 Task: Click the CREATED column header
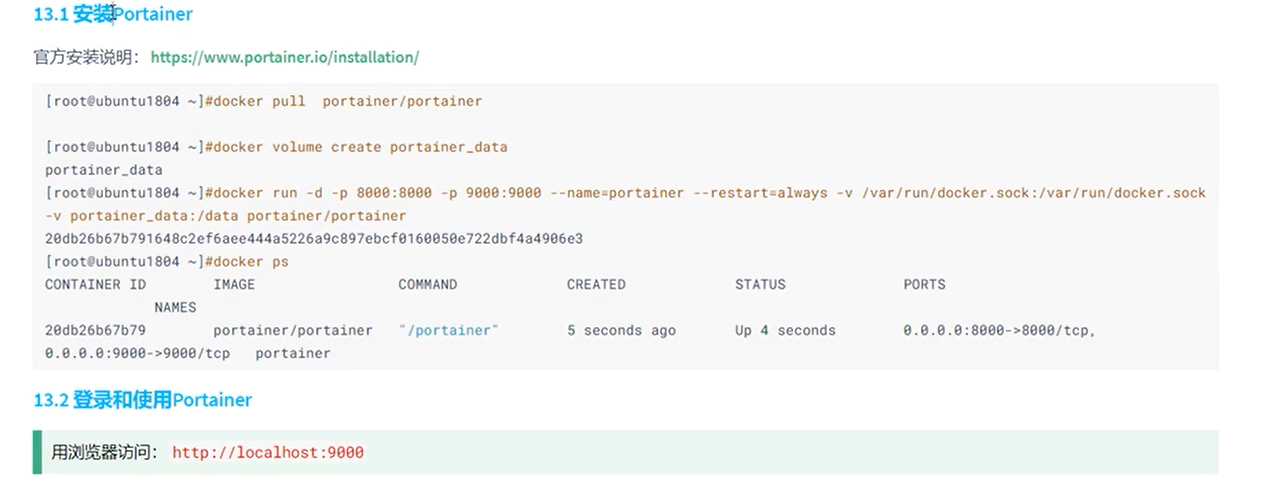point(596,284)
